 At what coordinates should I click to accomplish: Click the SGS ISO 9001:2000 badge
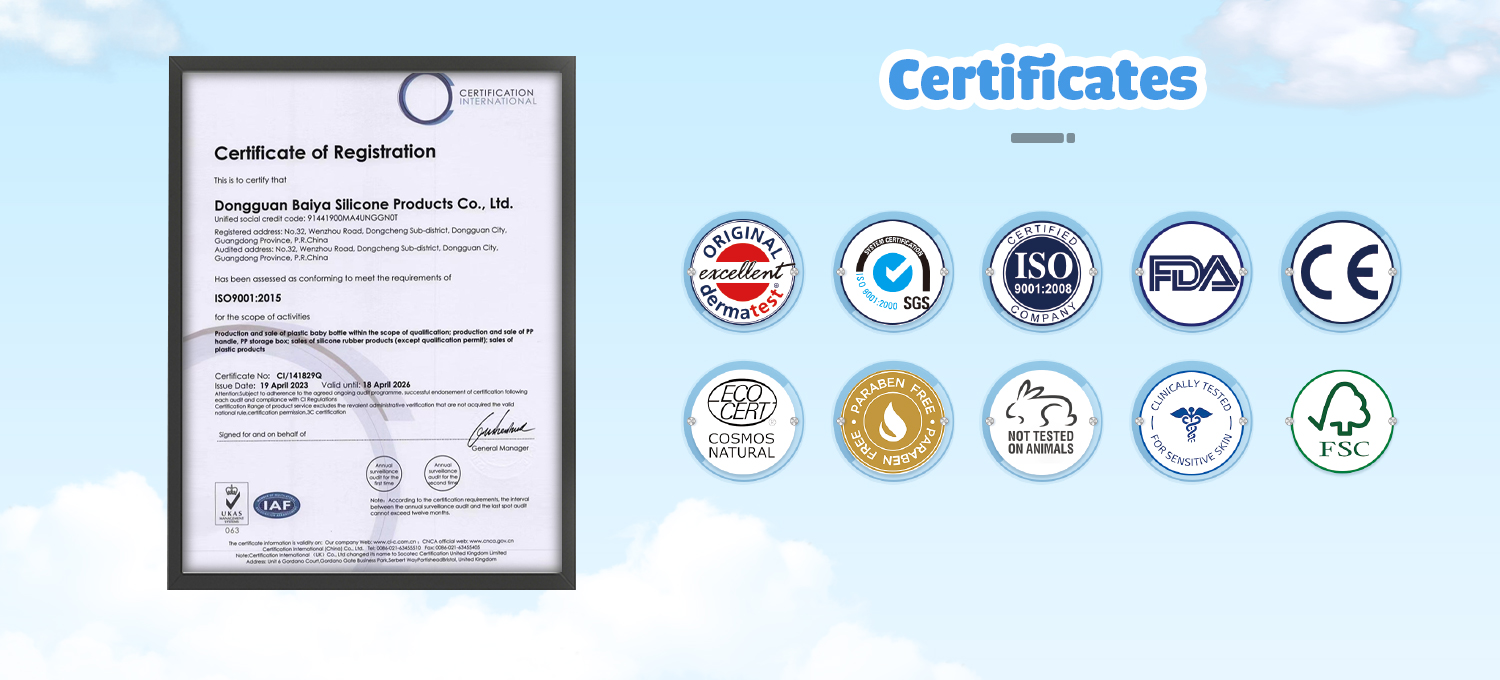893,272
